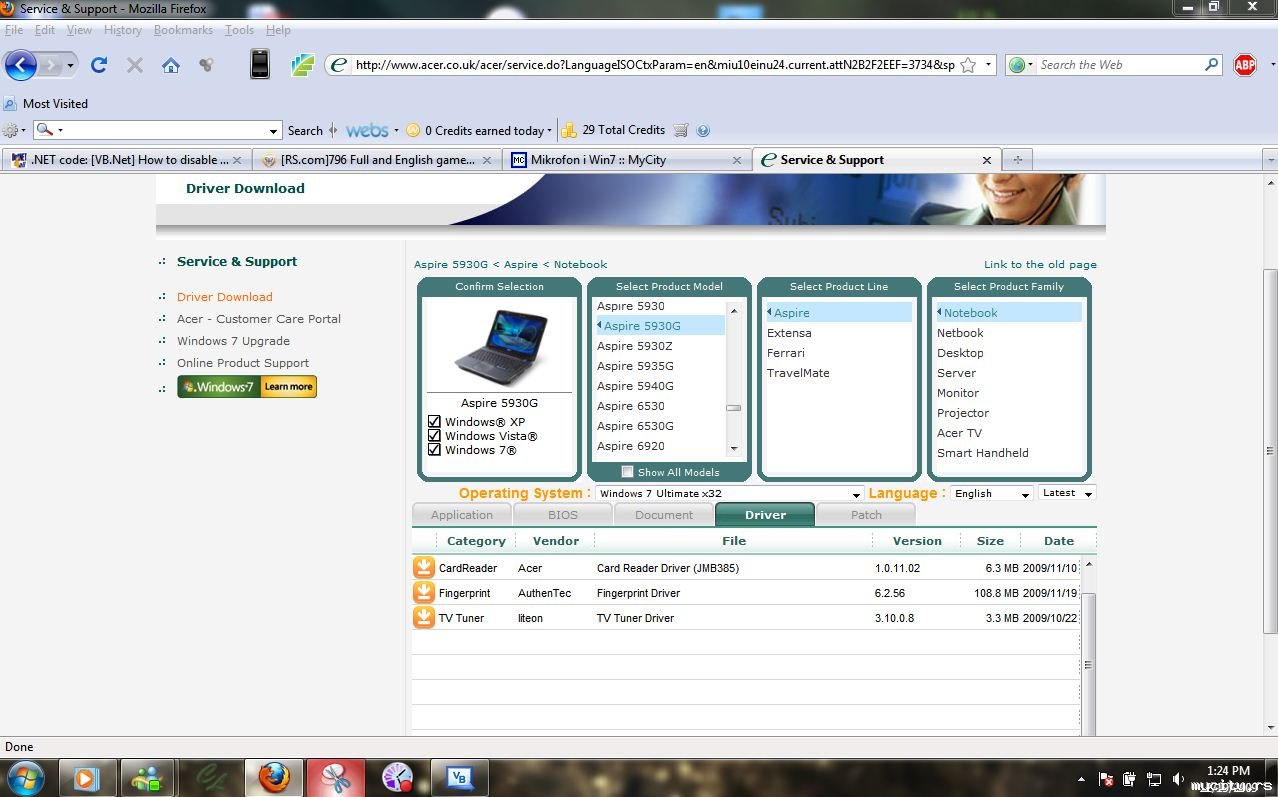Toggle the Windows 7 checkbox
This screenshot has height=797, width=1278.
[434, 450]
